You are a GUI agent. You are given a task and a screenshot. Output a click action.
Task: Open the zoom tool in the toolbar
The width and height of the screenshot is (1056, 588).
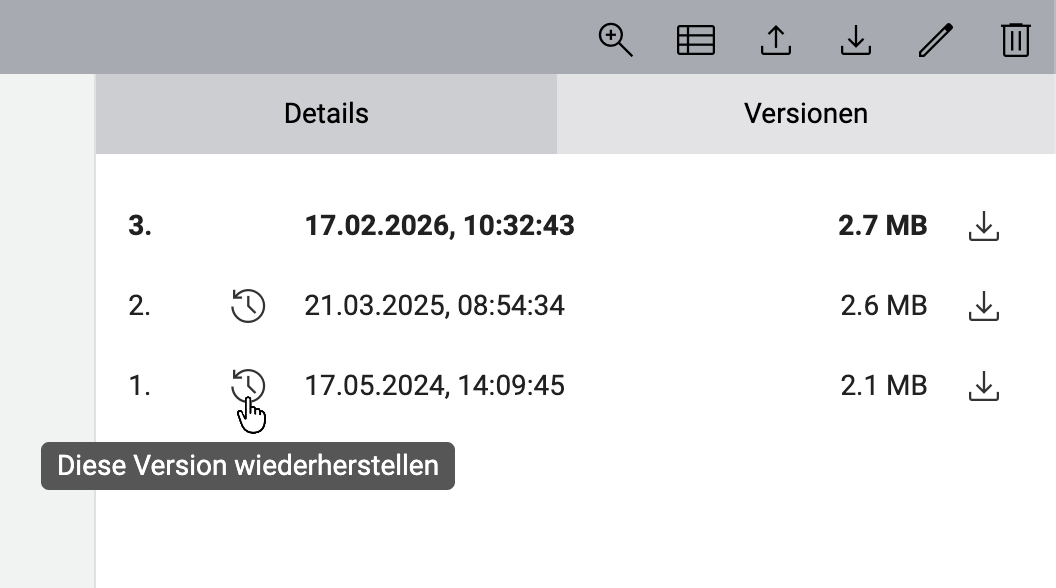[615, 40]
